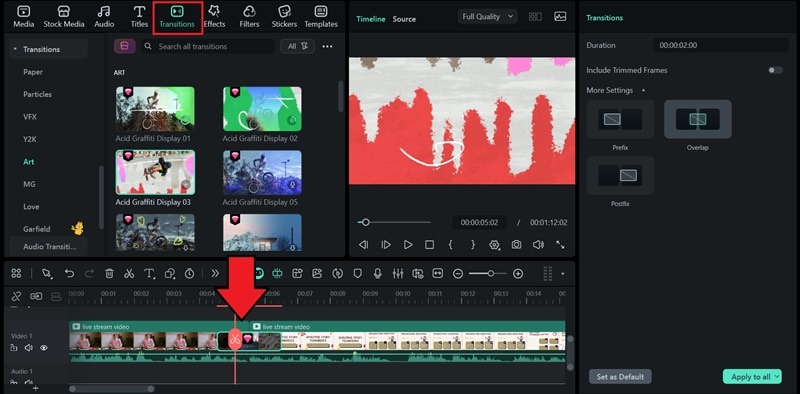Select the Acid Graffiti Display 05 thumbnail
This screenshot has height=394, width=800.
pos(262,173)
